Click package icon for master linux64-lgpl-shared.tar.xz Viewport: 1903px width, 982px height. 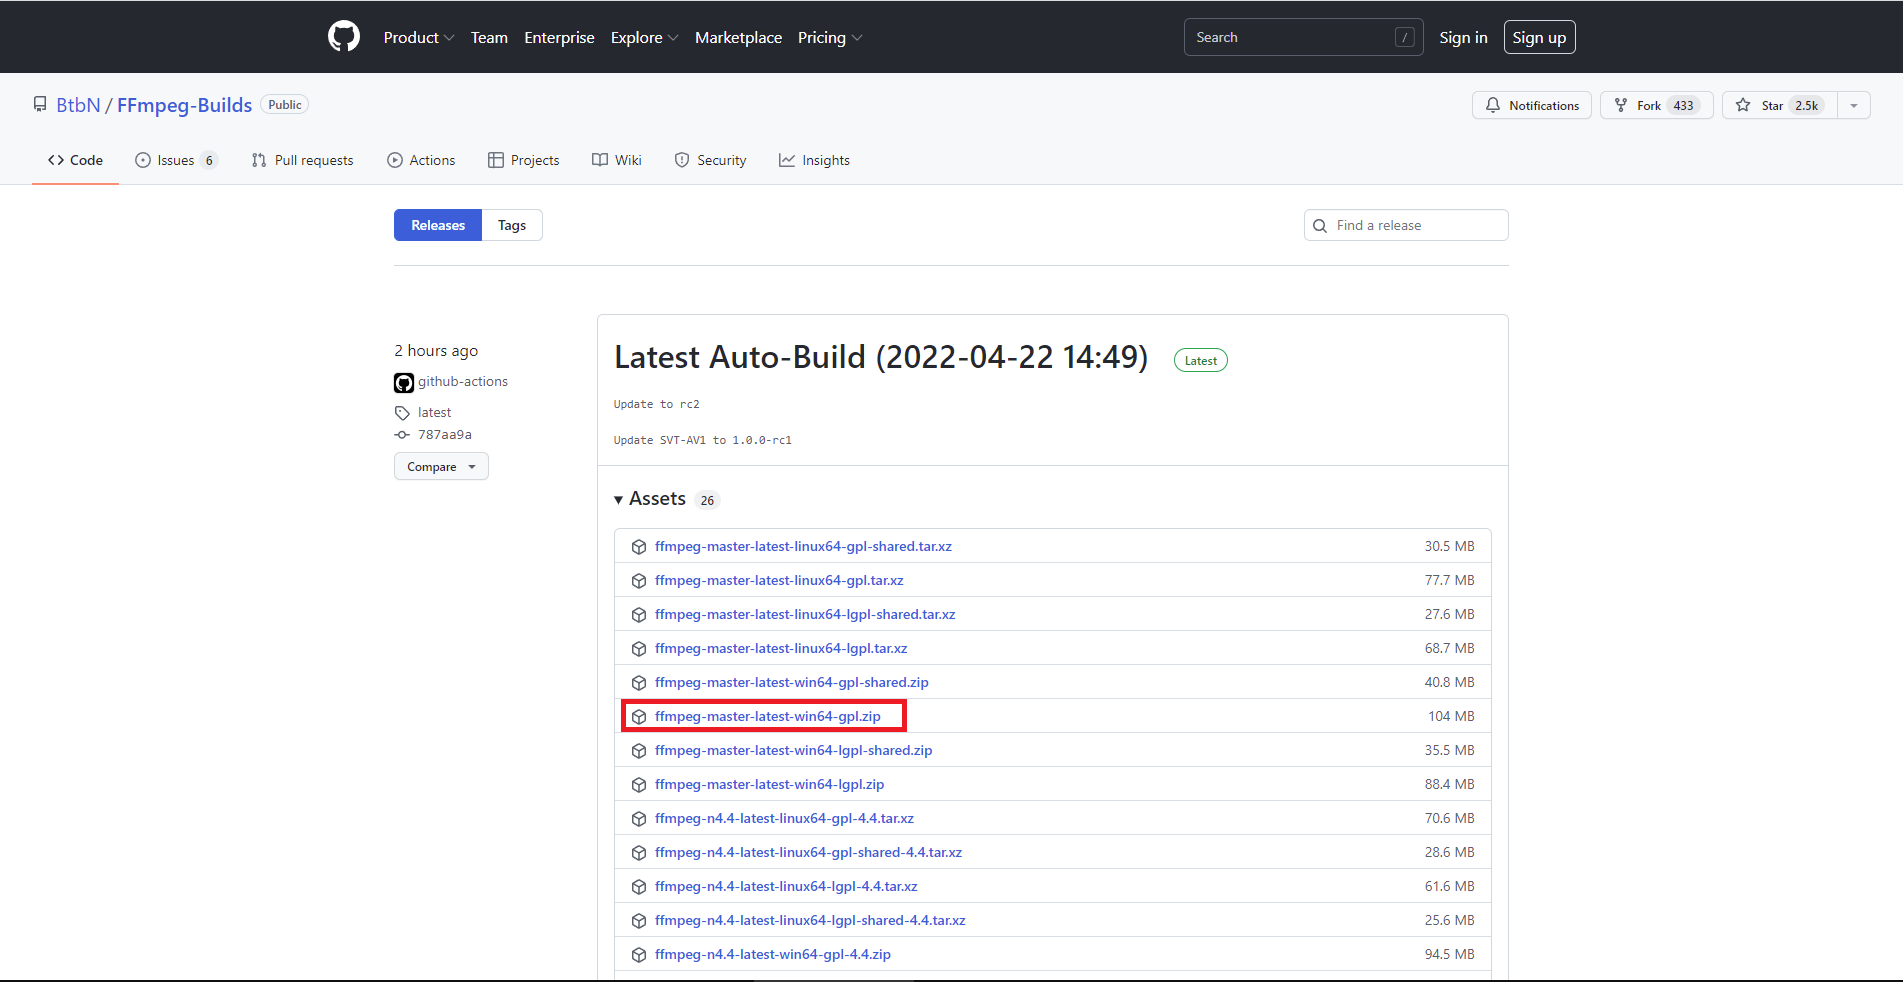click(x=639, y=615)
